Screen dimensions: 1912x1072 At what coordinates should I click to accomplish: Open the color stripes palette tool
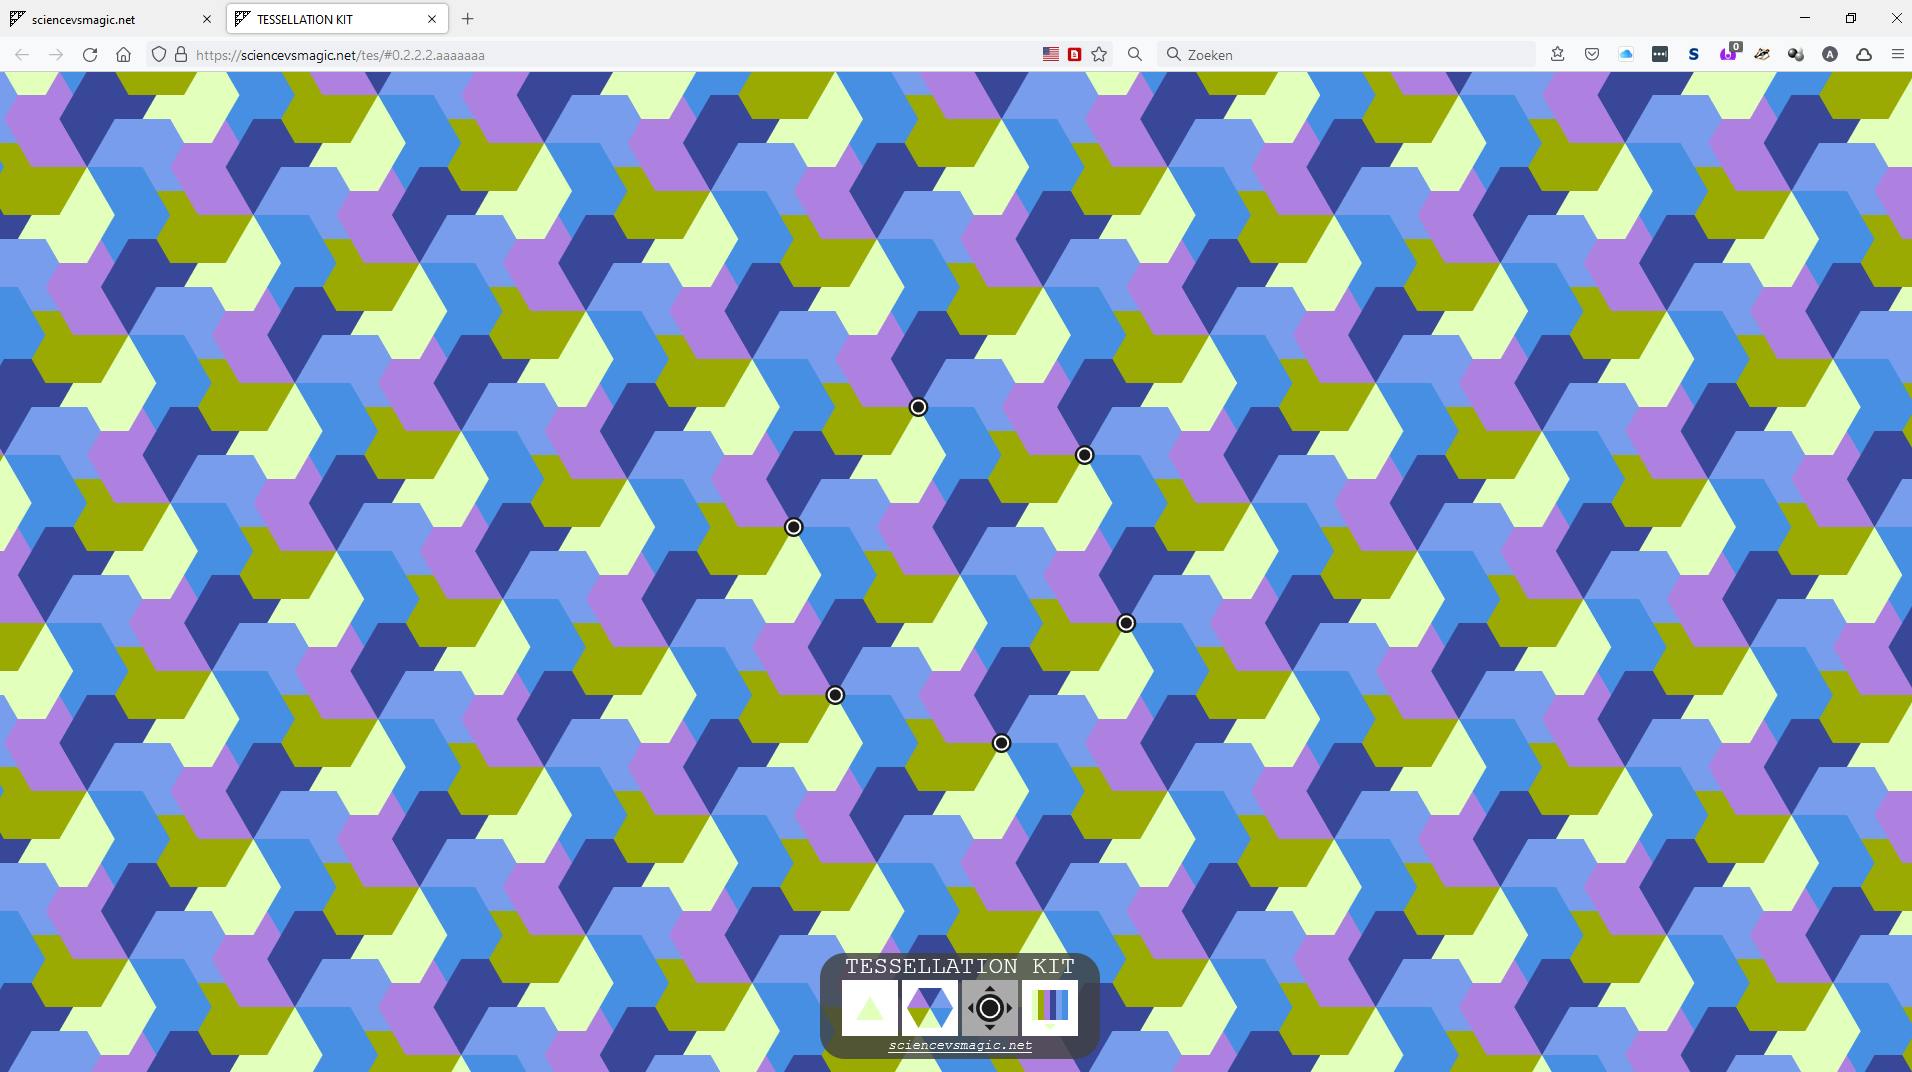[x=1050, y=1008]
